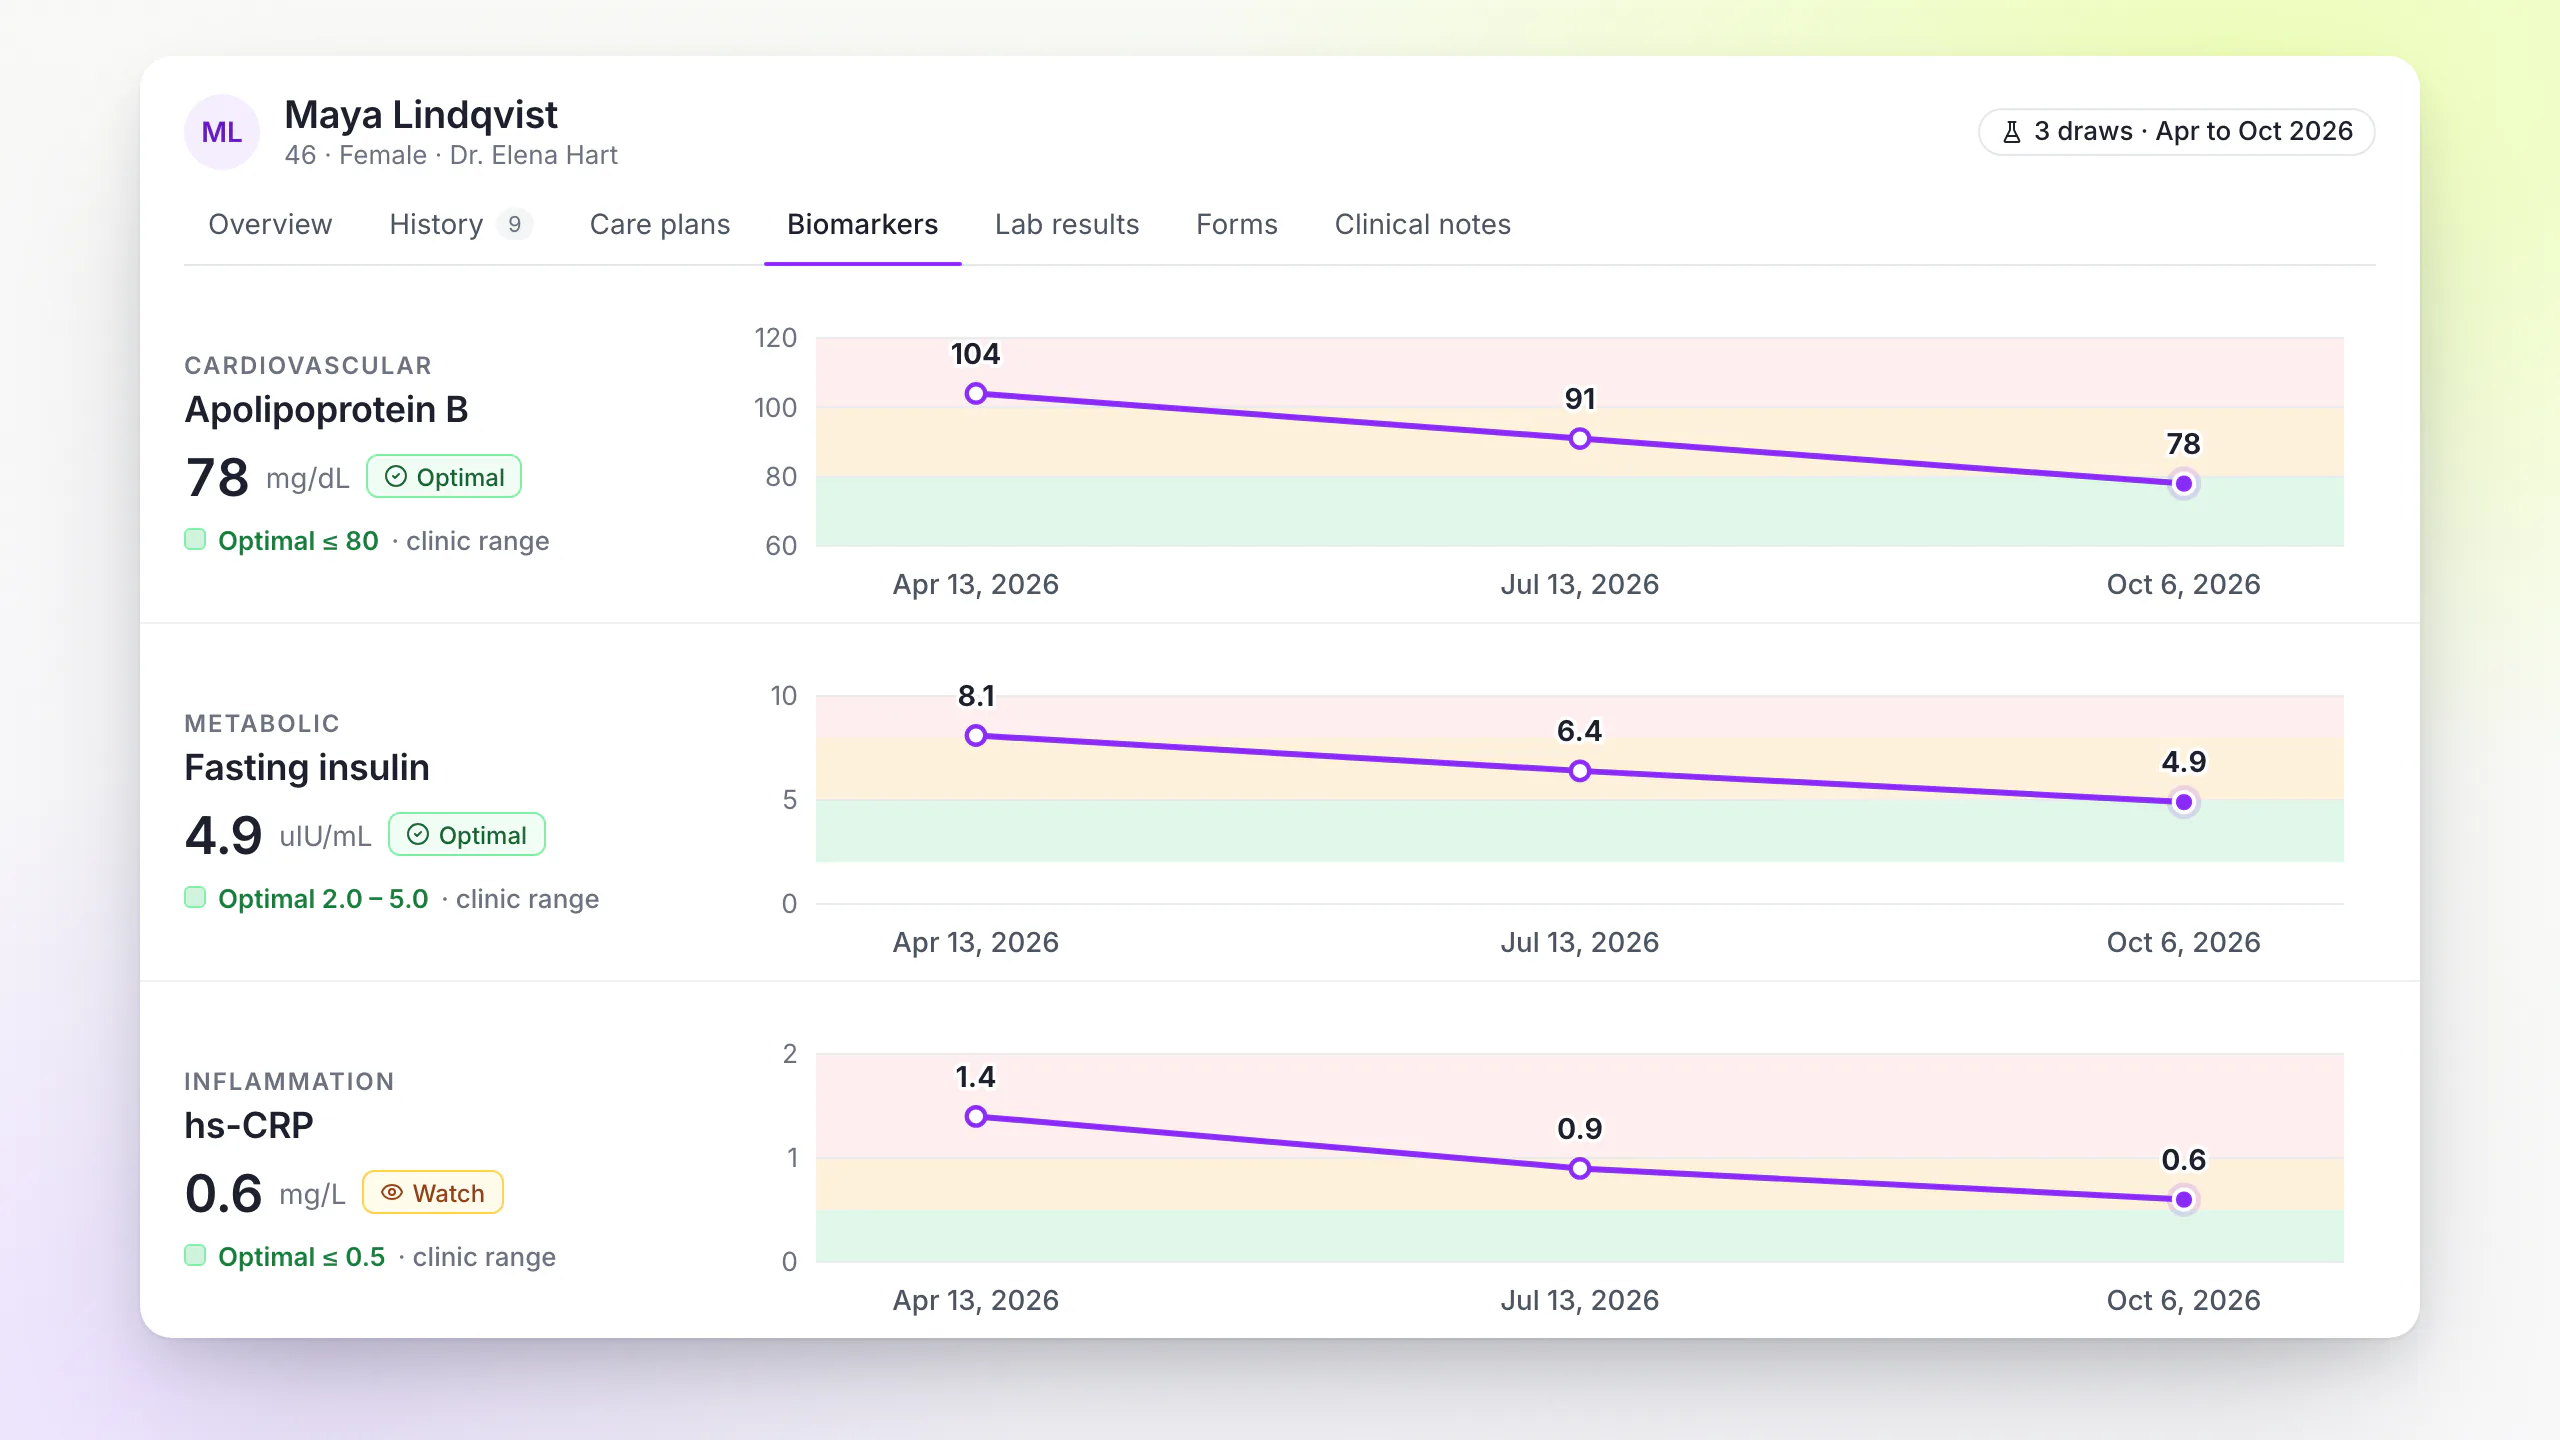
Task: Click the History count badge 9
Action: point(514,224)
